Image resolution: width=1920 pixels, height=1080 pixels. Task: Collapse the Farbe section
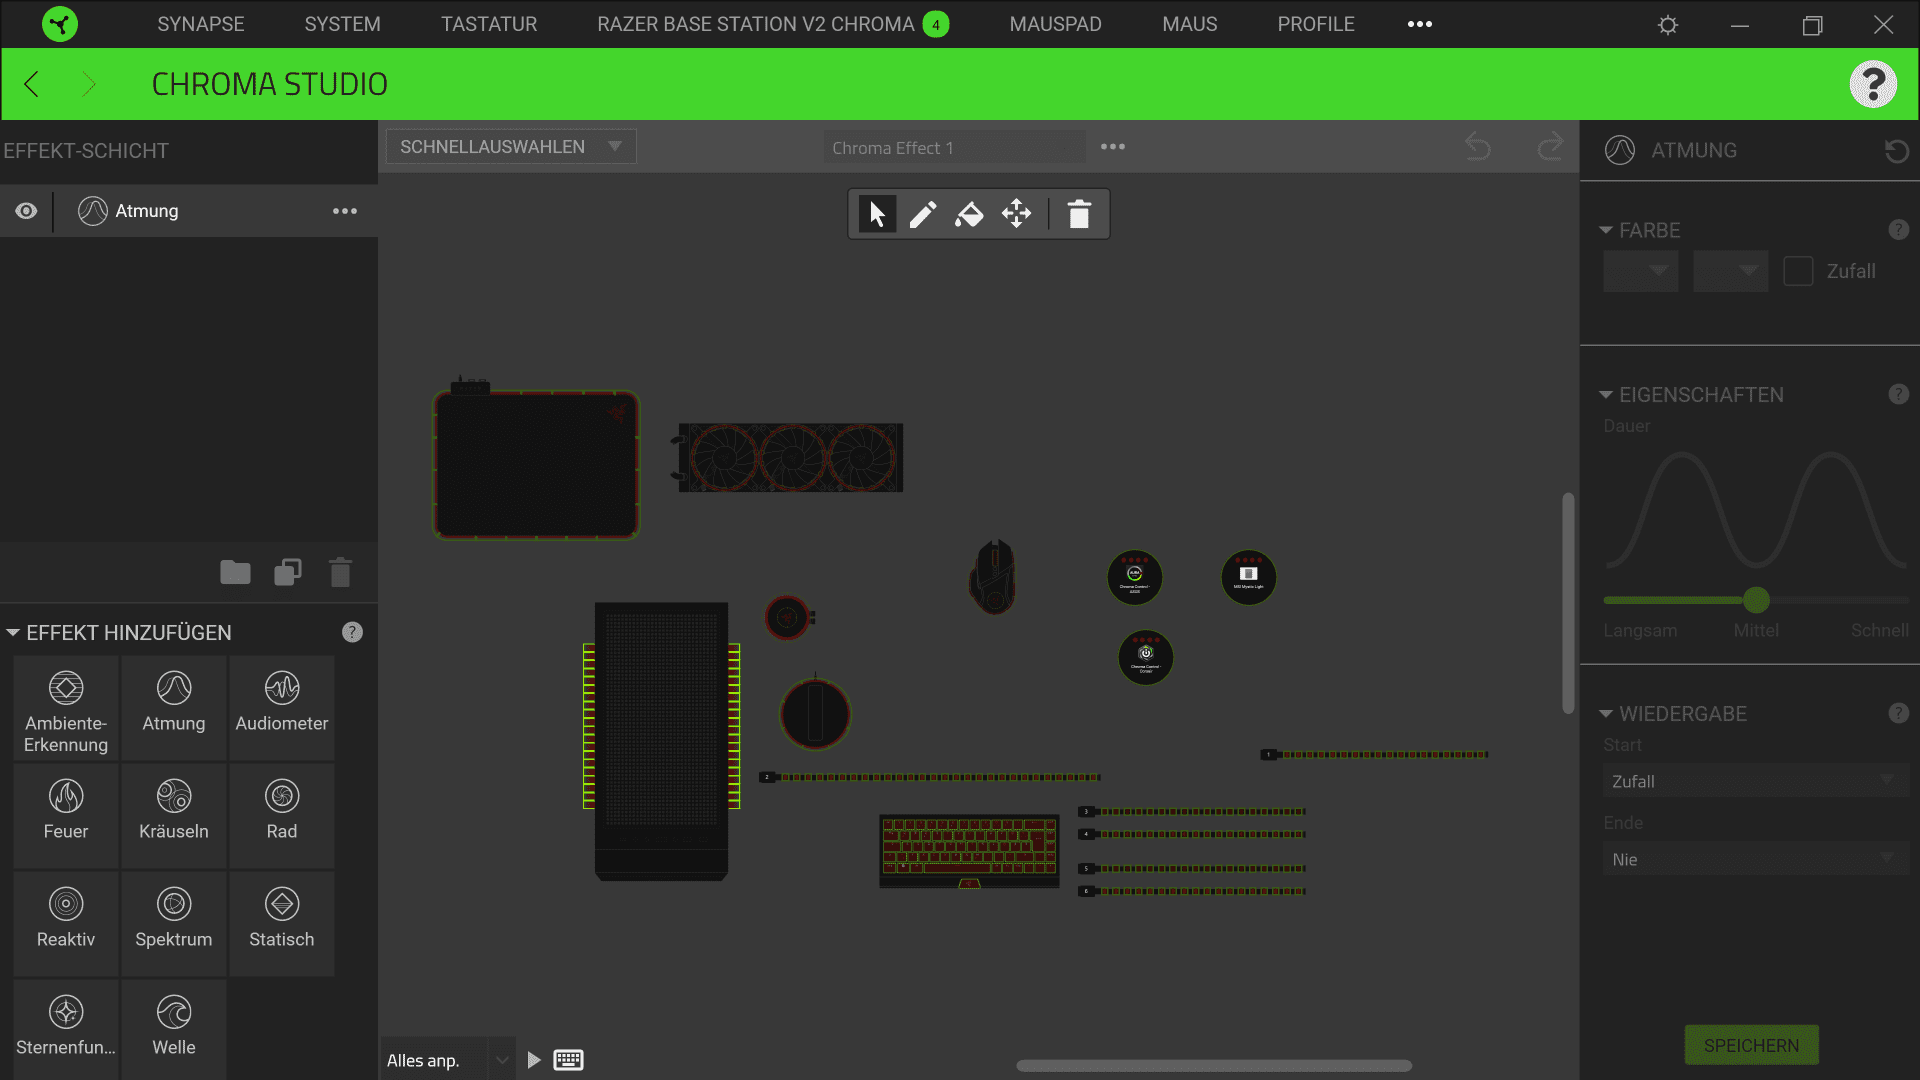1606,230
